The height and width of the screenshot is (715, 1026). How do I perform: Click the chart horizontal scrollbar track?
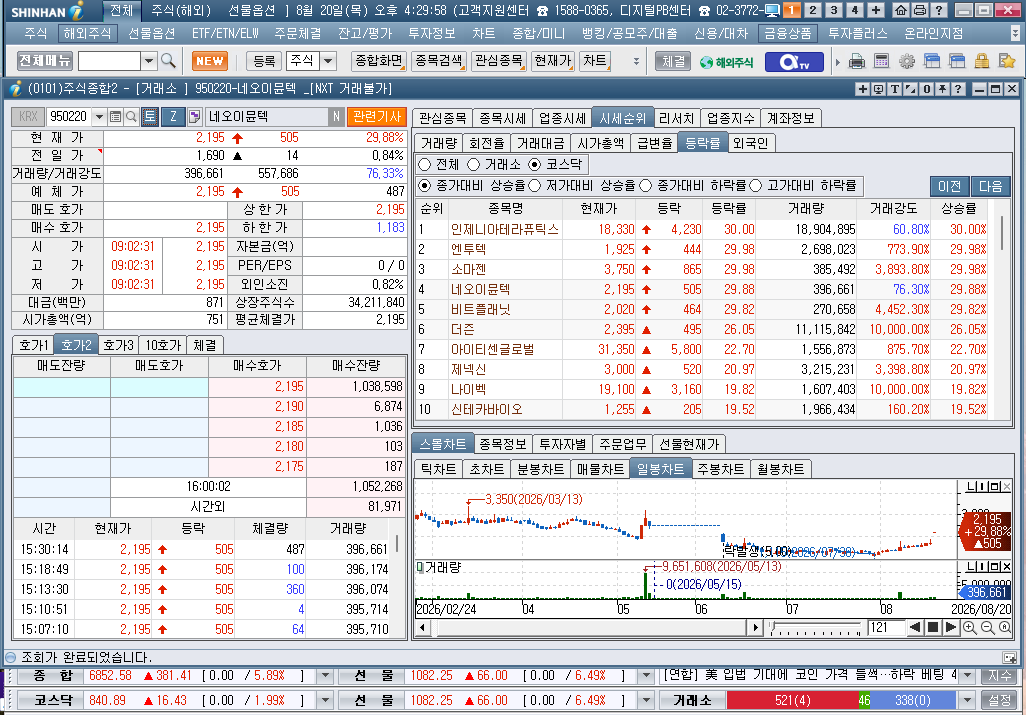[588, 628]
